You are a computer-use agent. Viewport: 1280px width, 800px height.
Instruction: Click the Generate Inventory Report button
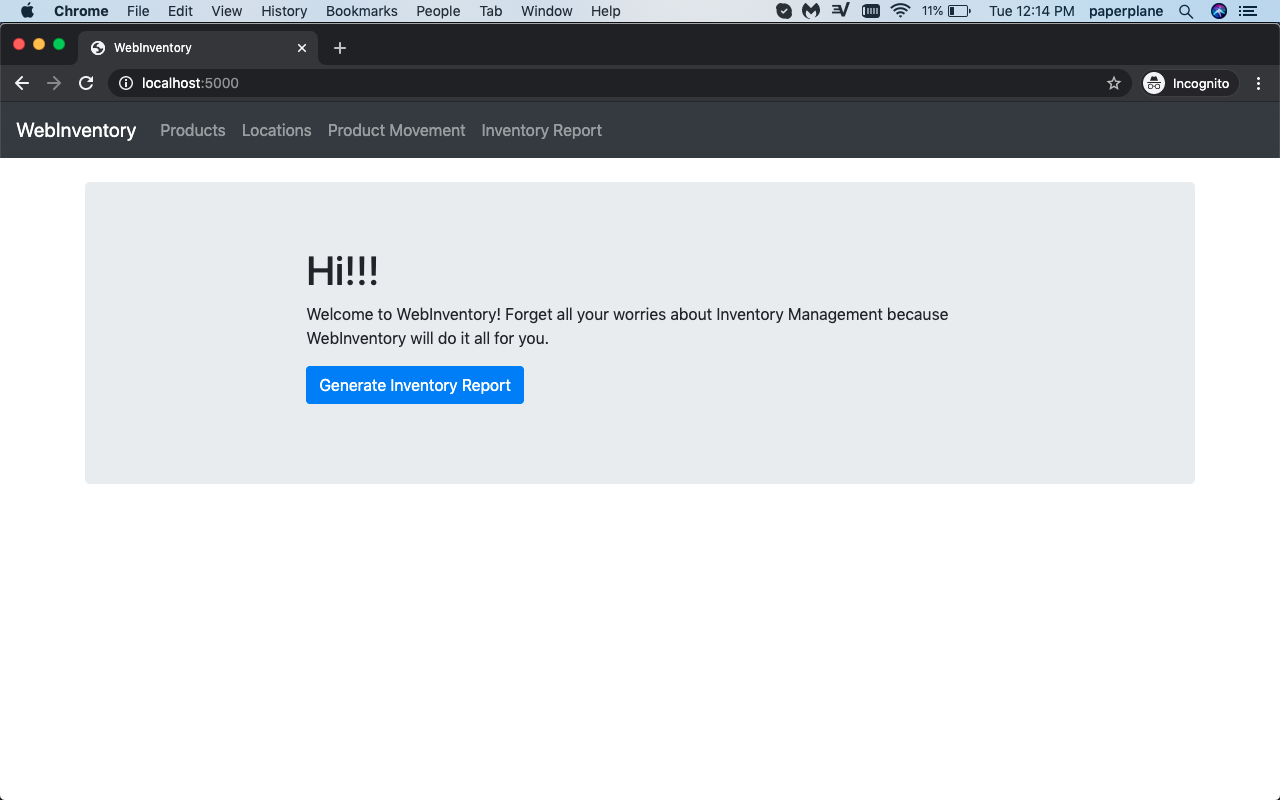coord(415,385)
